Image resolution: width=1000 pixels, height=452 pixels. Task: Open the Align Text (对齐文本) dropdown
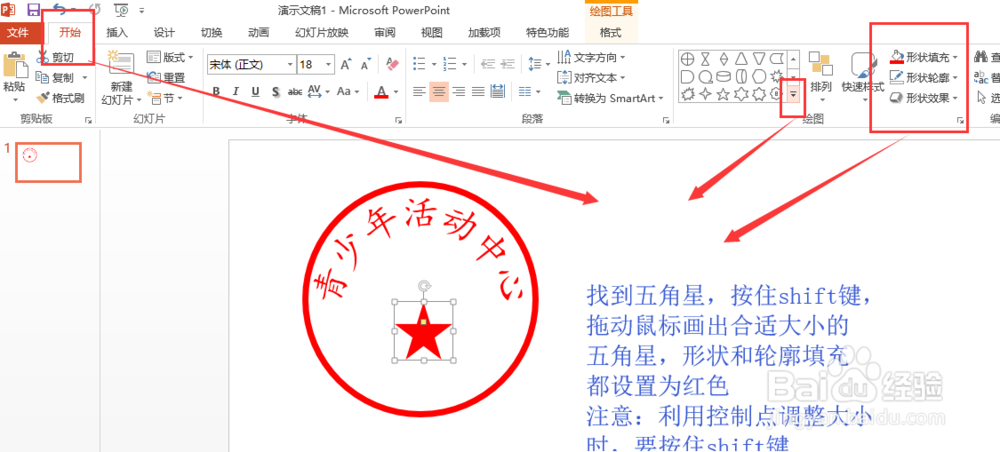pos(591,78)
